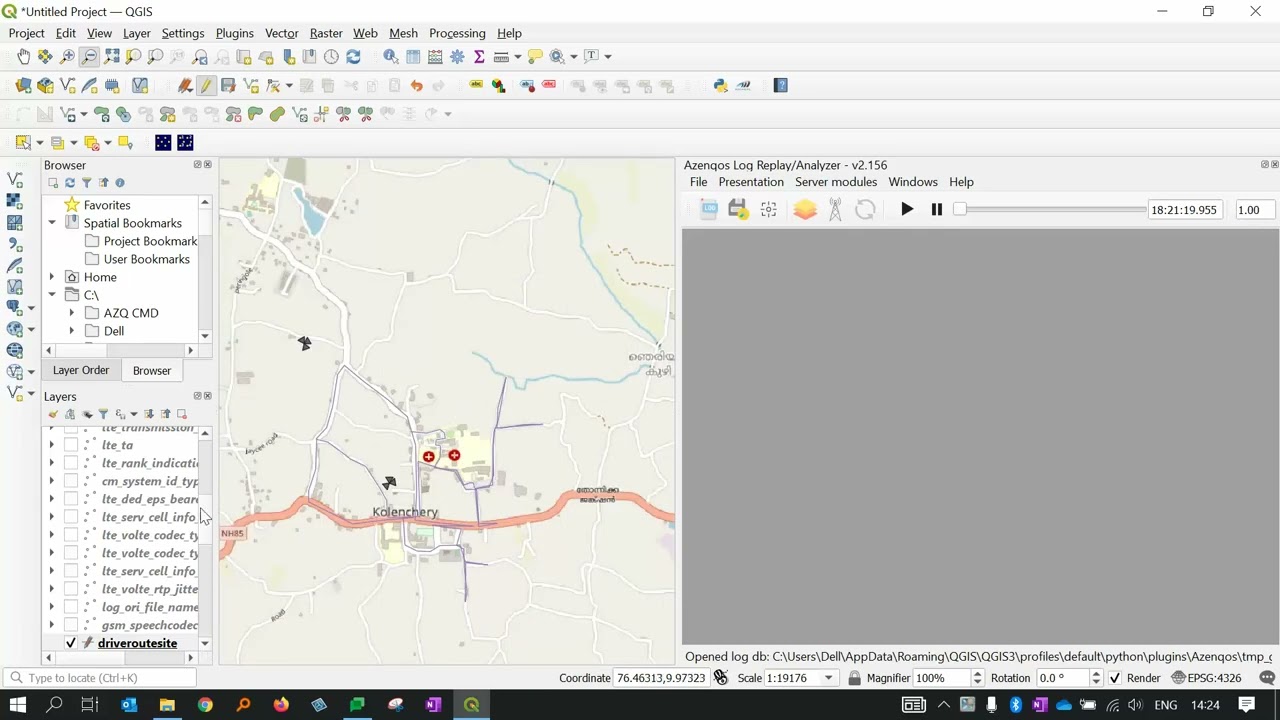1280x720 pixels.
Task: Click the Azenqos layers stack icon
Action: click(805, 209)
